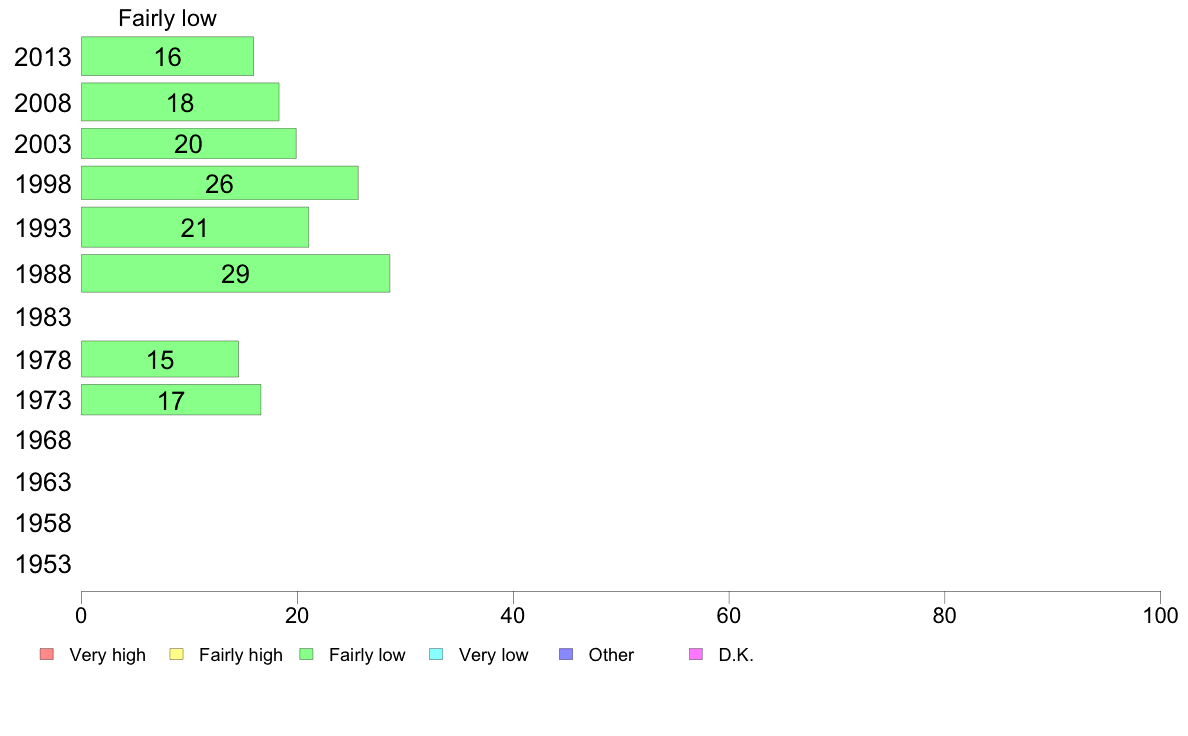Viewport: 1188px width, 736px height.
Task: Click the magenta D.K. legend swatch
Action: [696, 654]
